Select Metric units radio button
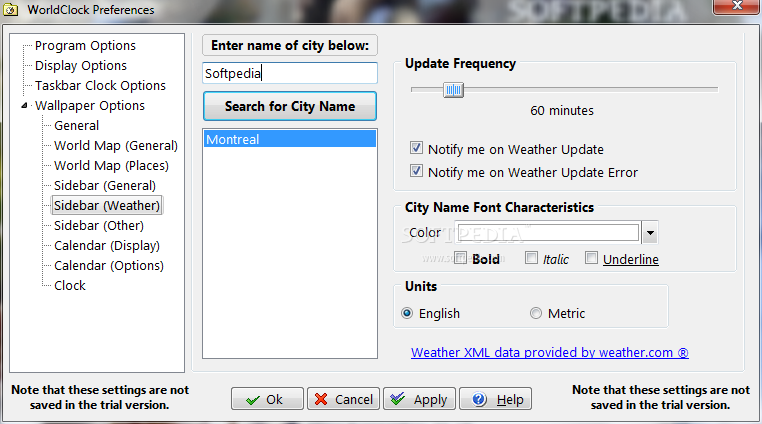This screenshot has width=762, height=424. point(536,313)
